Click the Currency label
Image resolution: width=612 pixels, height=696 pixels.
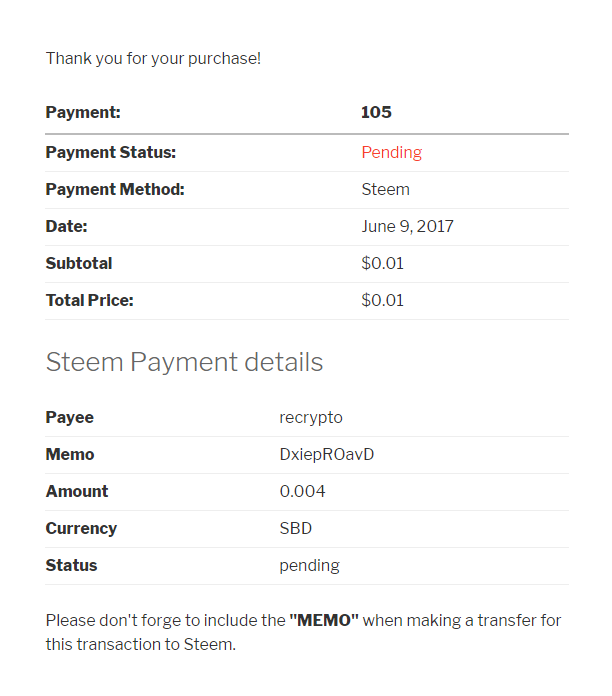click(81, 528)
